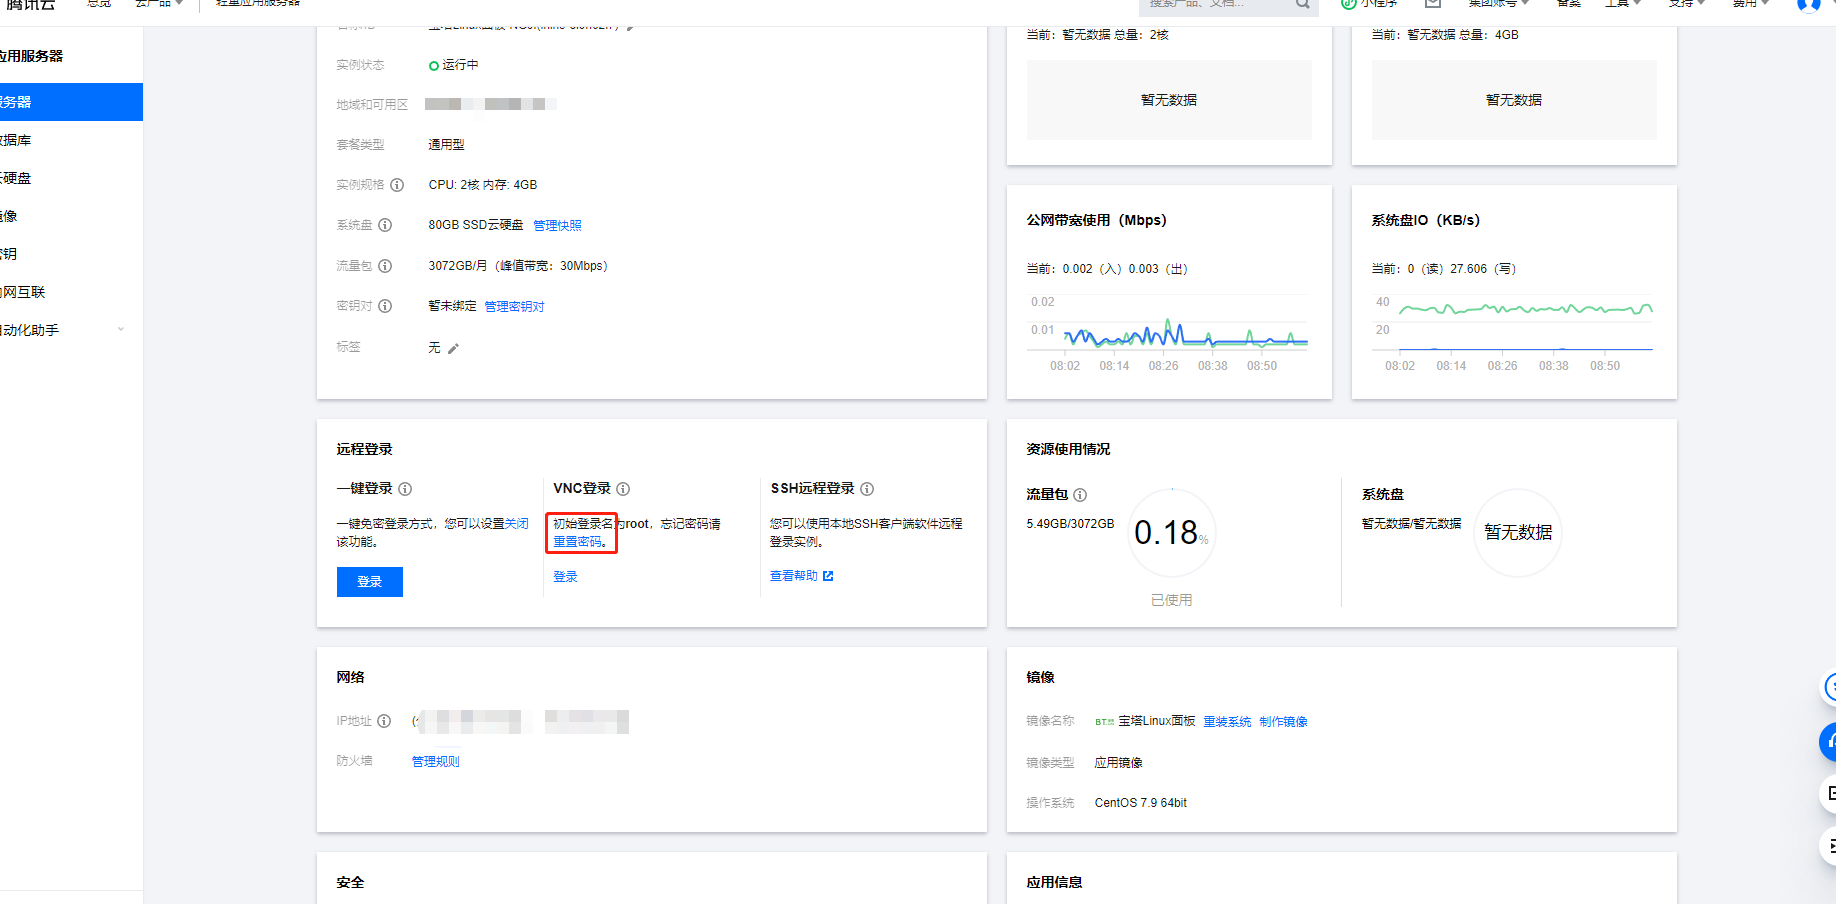Click the 宝塔 BT logo icon
1836x904 pixels.
click(1104, 722)
